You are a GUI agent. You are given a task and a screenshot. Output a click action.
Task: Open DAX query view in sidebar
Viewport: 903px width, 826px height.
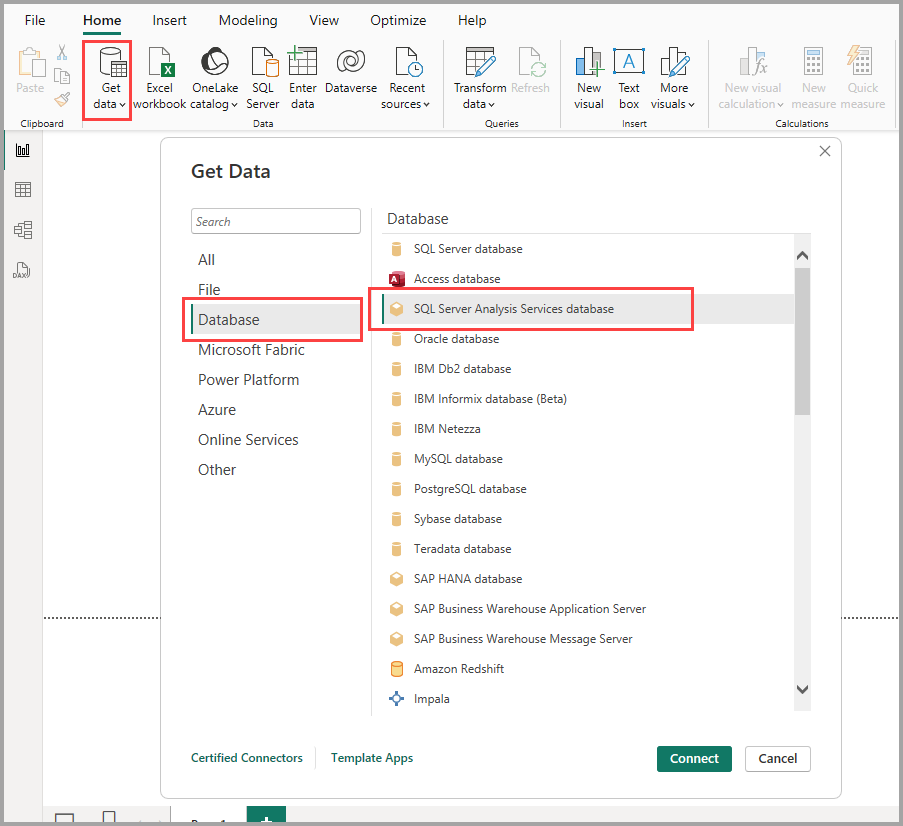click(x=22, y=270)
